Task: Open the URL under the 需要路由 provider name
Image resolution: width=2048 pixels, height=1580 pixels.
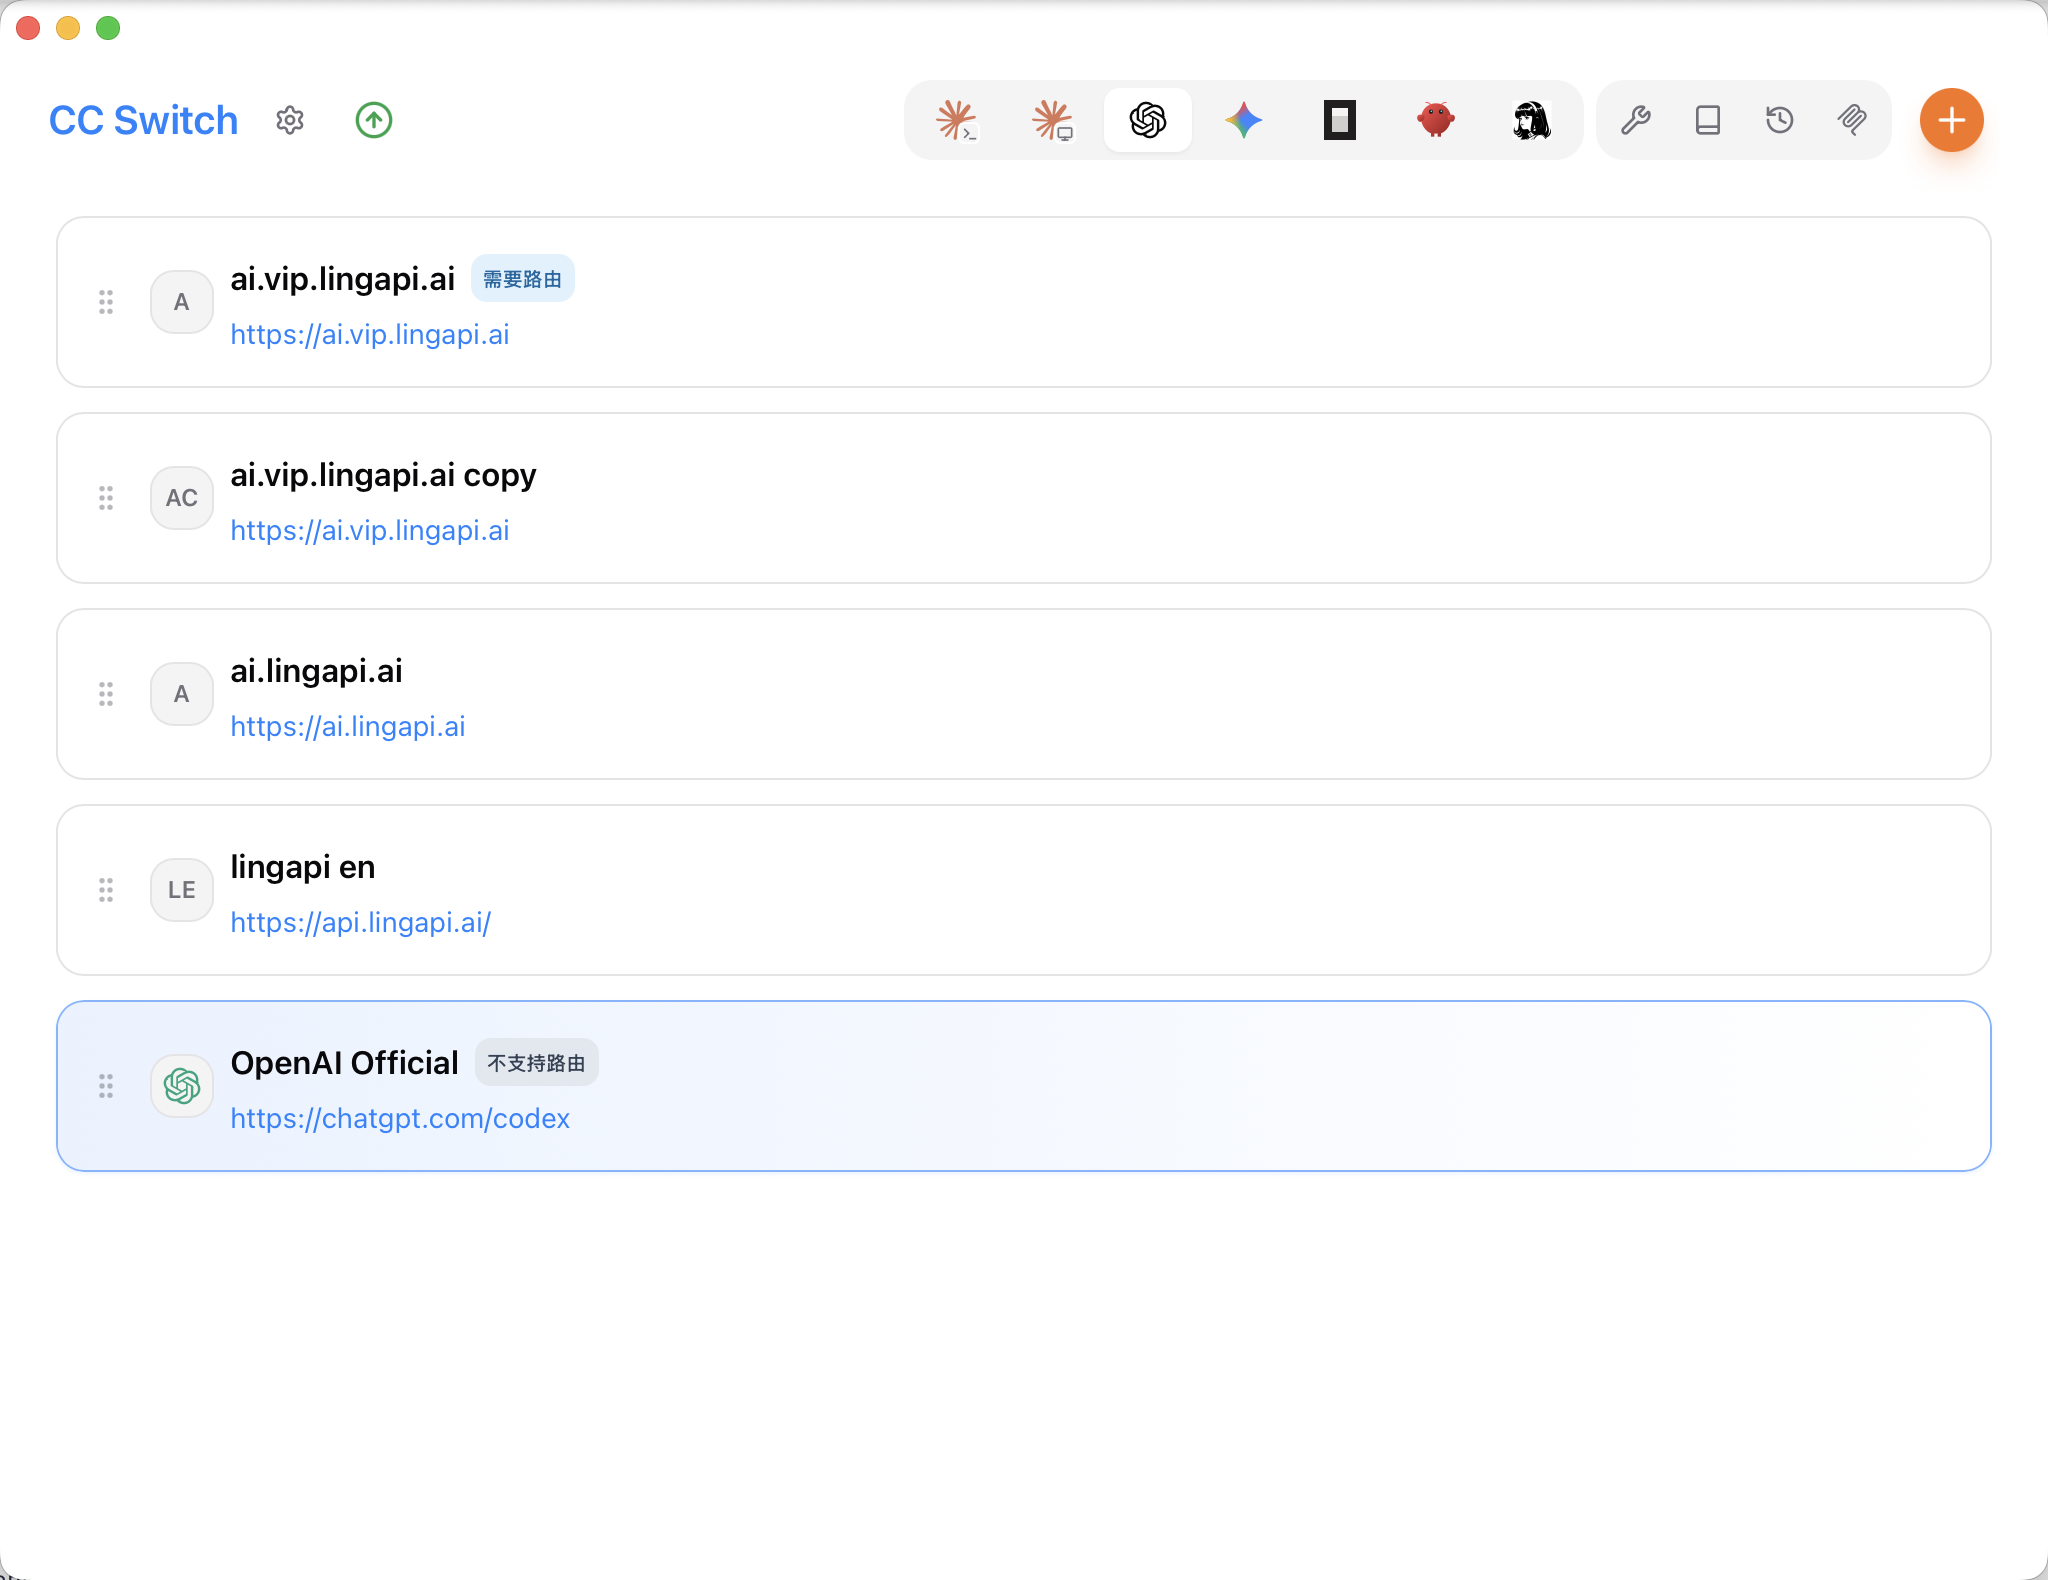Action: pos(370,334)
